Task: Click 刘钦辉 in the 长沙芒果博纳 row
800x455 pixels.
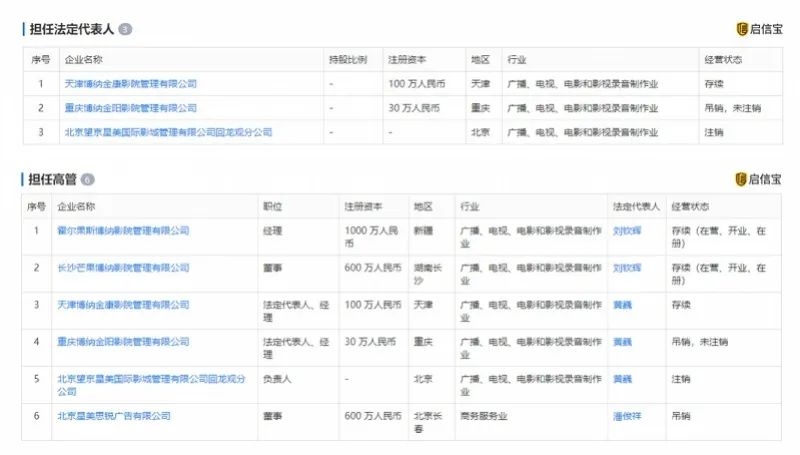Action: click(627, 267)
